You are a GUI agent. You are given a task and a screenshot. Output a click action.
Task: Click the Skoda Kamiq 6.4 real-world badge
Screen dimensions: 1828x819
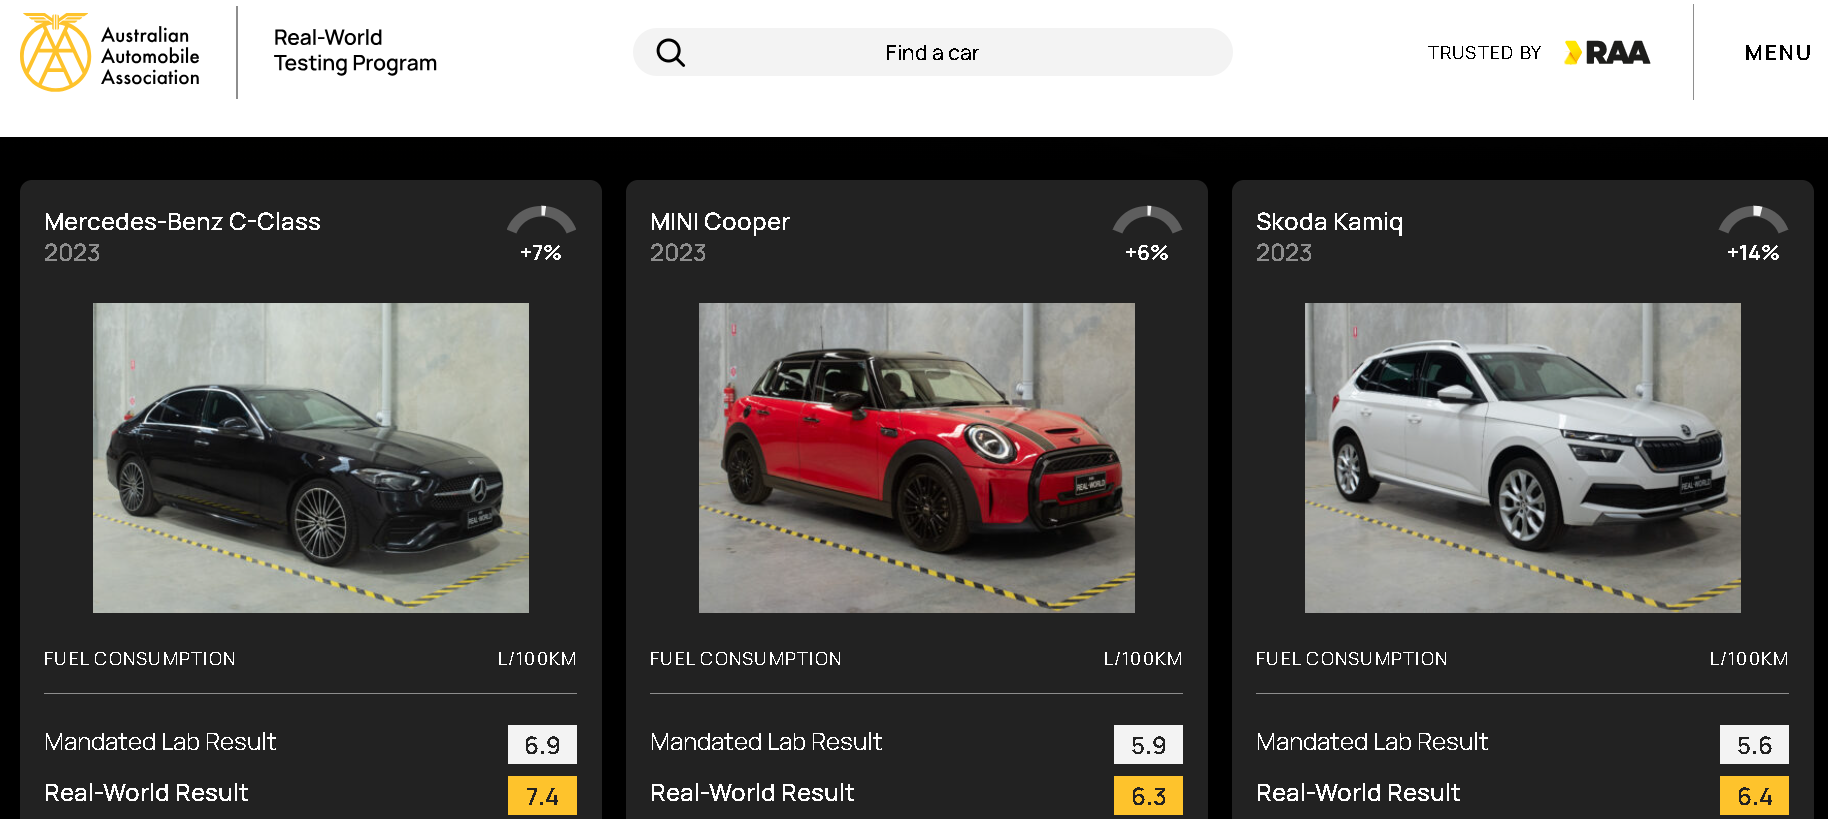pyautogui.click(x=1754, y=796)
